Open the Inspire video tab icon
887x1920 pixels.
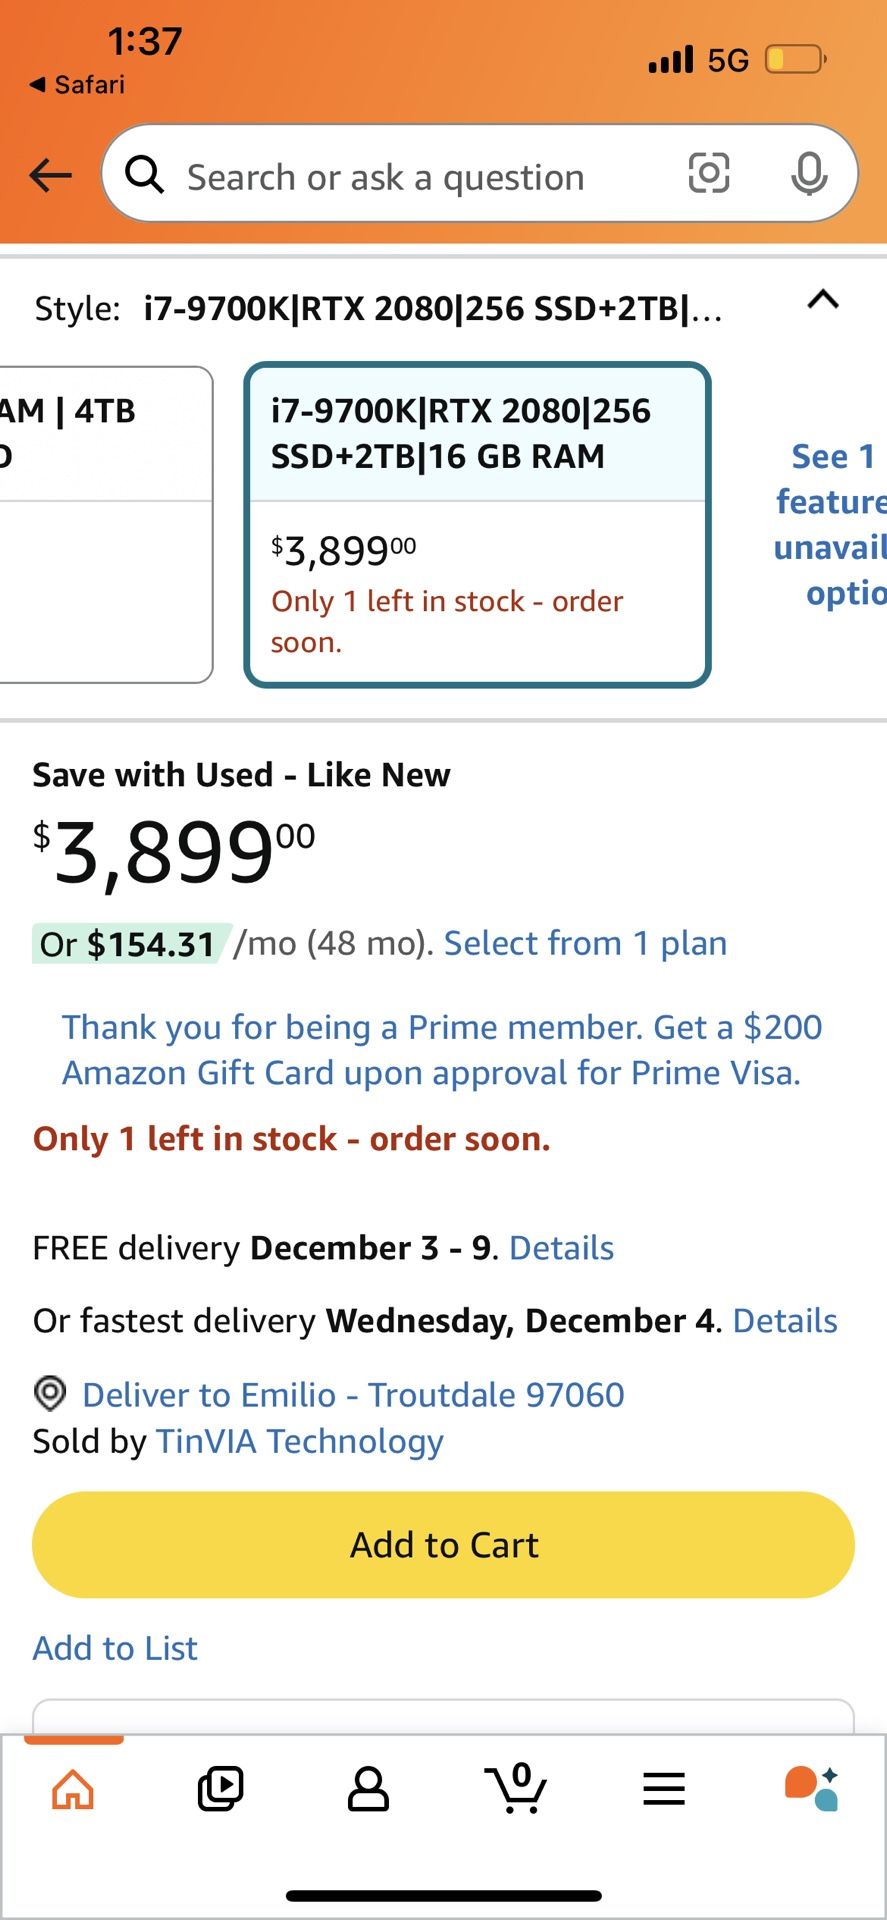220,1789
